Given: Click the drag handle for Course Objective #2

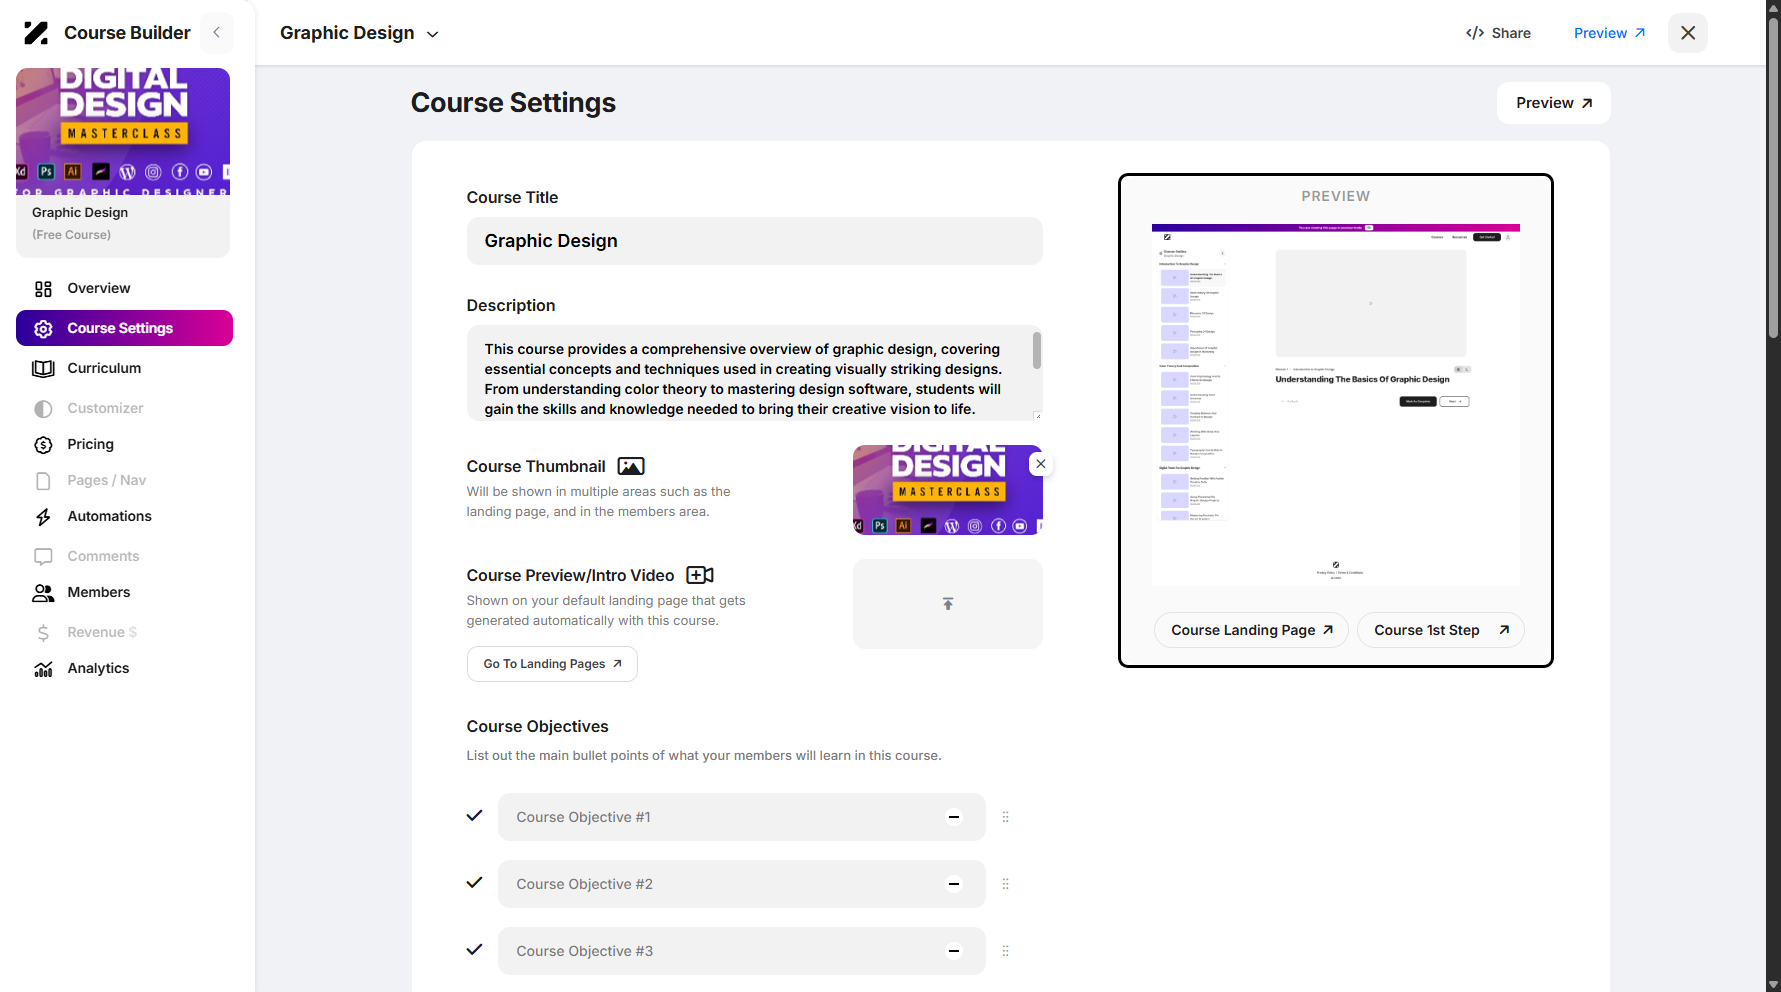Looking at the screenshot, I should point(1006,884).
